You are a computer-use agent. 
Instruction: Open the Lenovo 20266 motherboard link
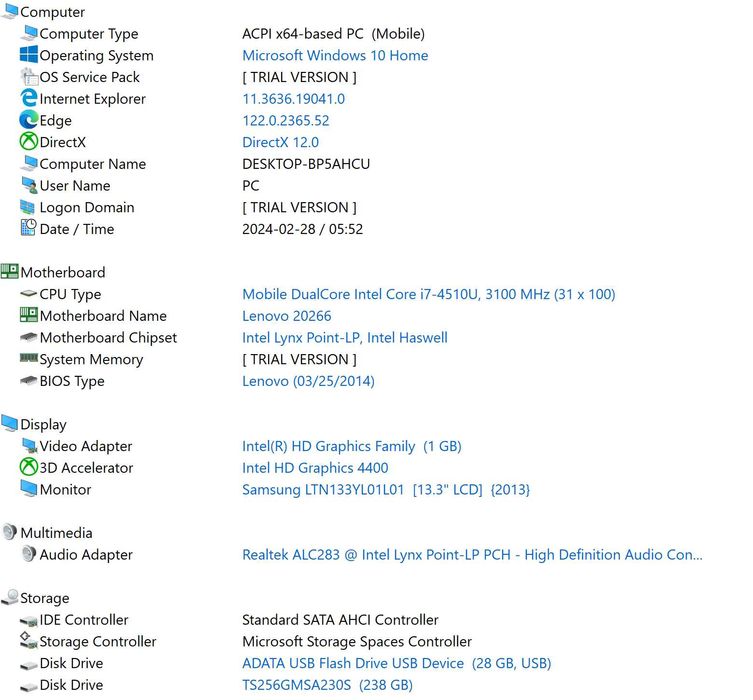tap(287, 315)
